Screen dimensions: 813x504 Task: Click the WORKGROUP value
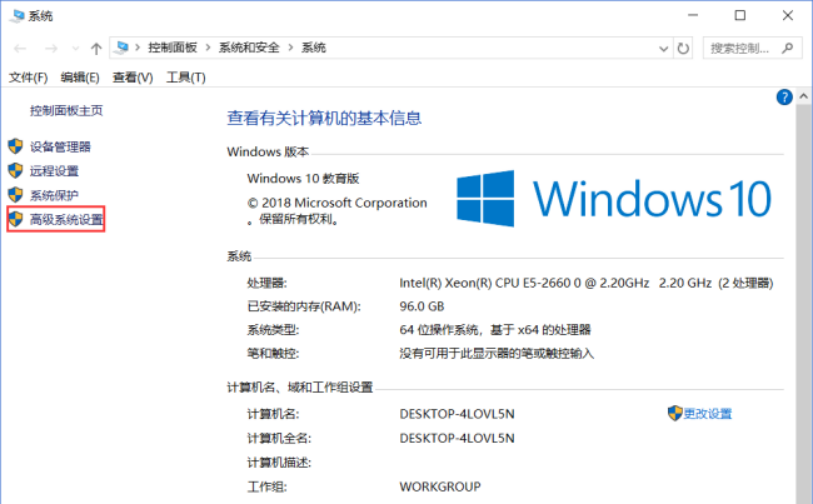(x=440, y=487)
